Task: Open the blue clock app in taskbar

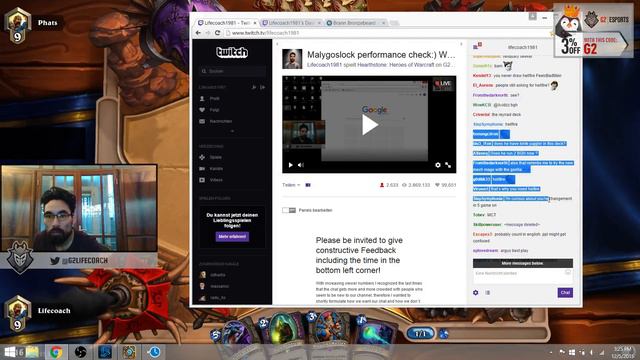Action: pyautogui.click(x=154, y=352)
